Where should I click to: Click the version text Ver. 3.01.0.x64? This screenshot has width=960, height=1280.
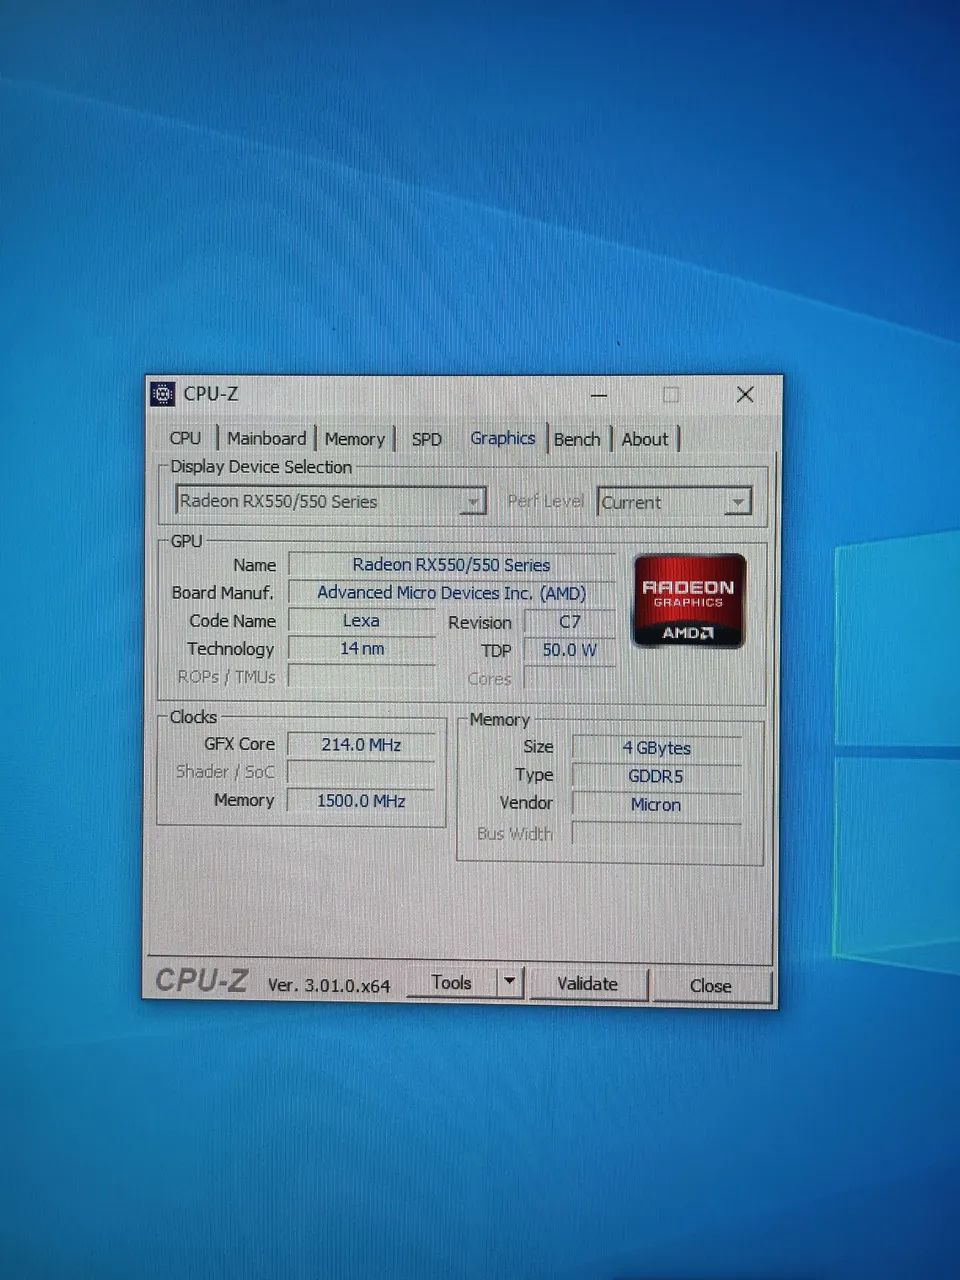tap(329, 985)
